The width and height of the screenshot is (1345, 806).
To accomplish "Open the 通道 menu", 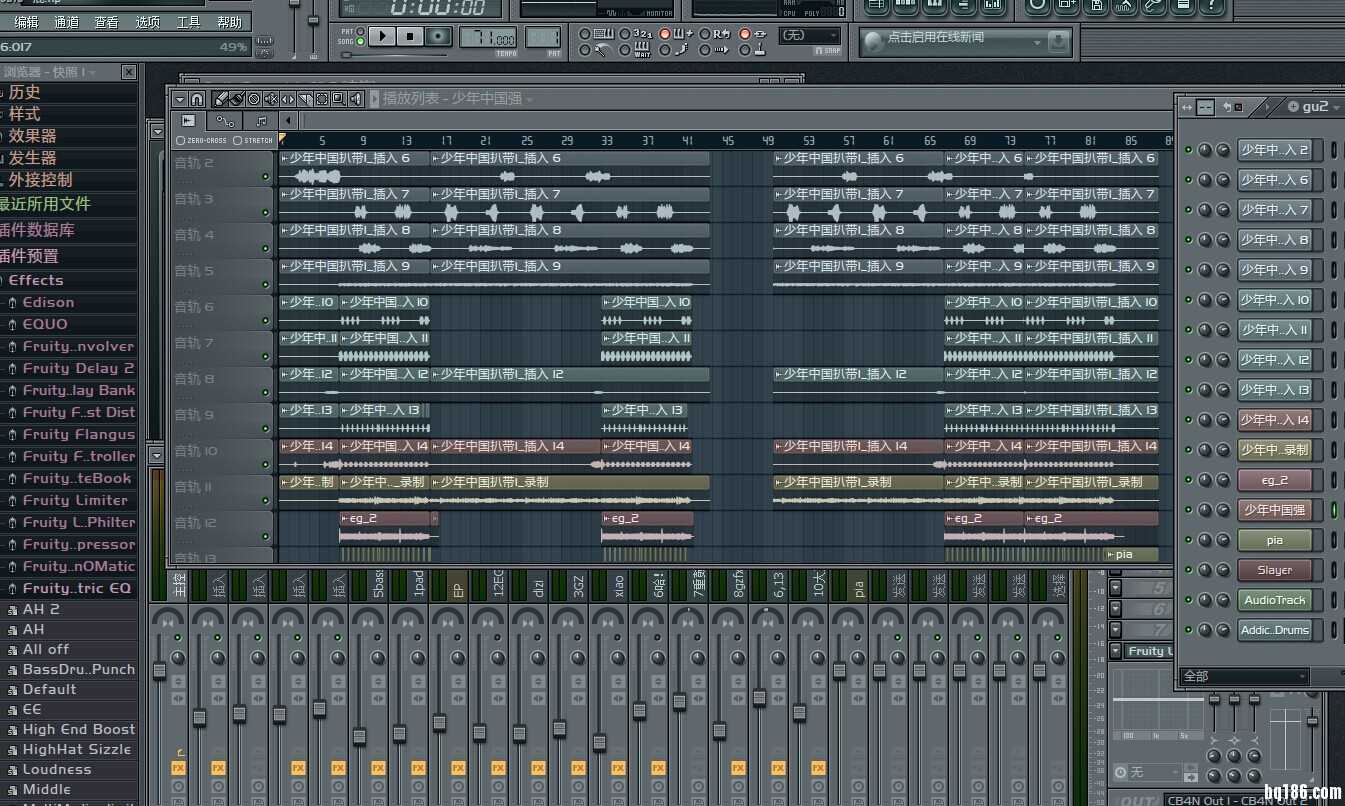I will point(66,22).
